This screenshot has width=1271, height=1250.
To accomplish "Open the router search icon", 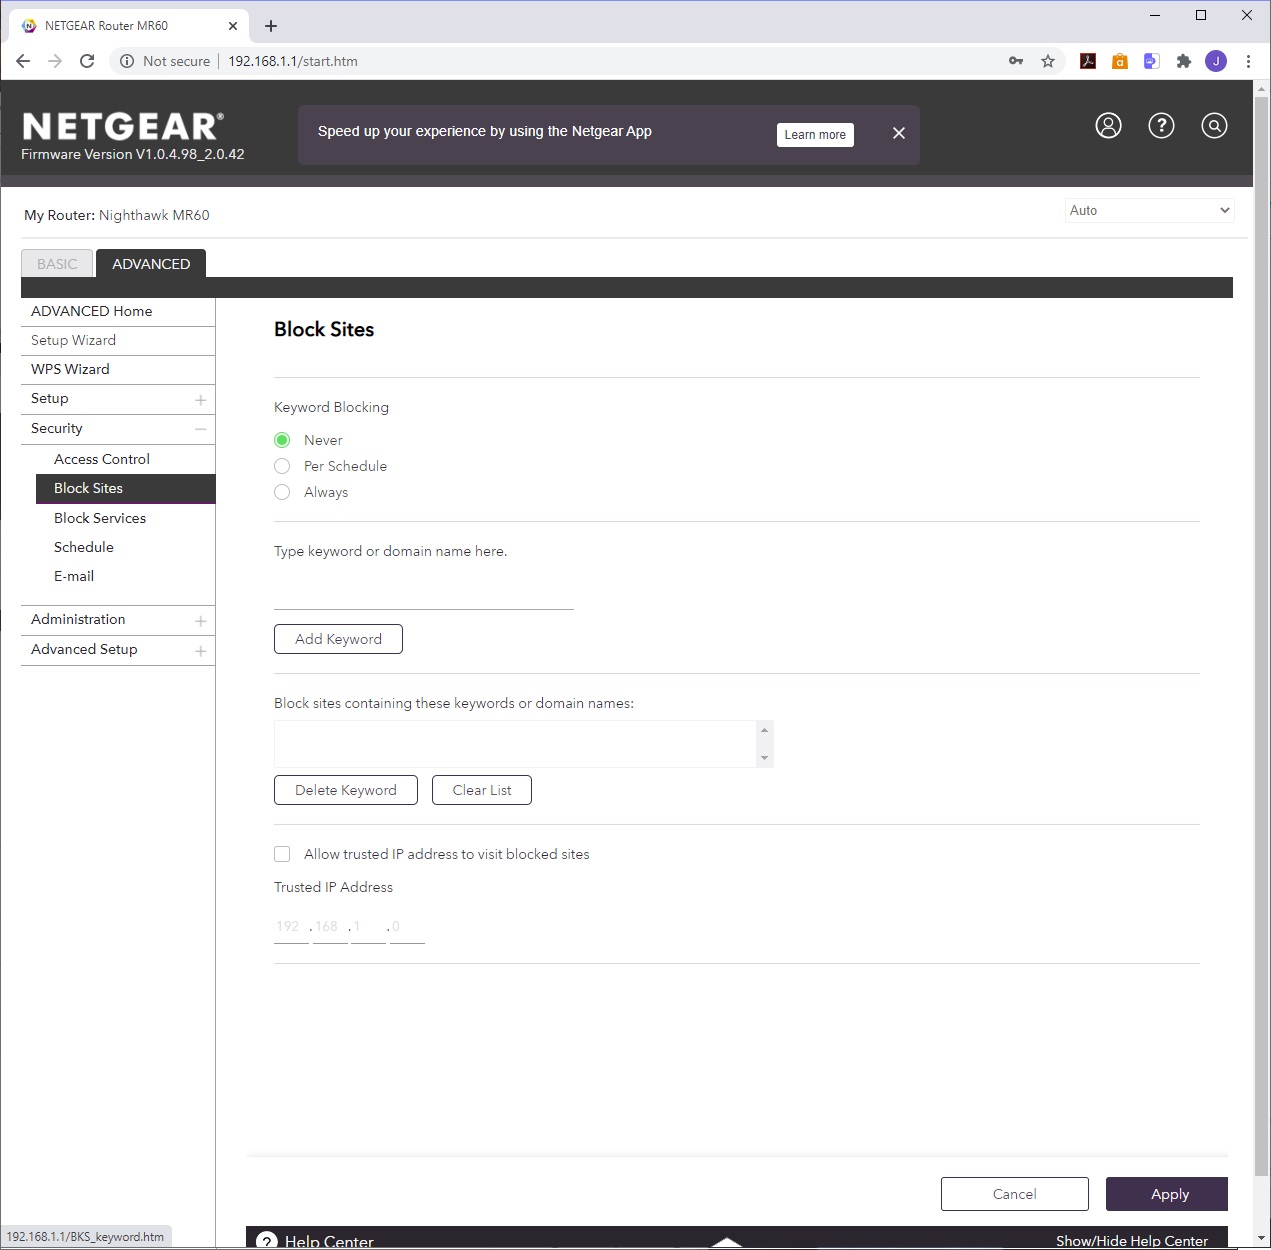I will pyautogui.click(x=1214, y=126).
